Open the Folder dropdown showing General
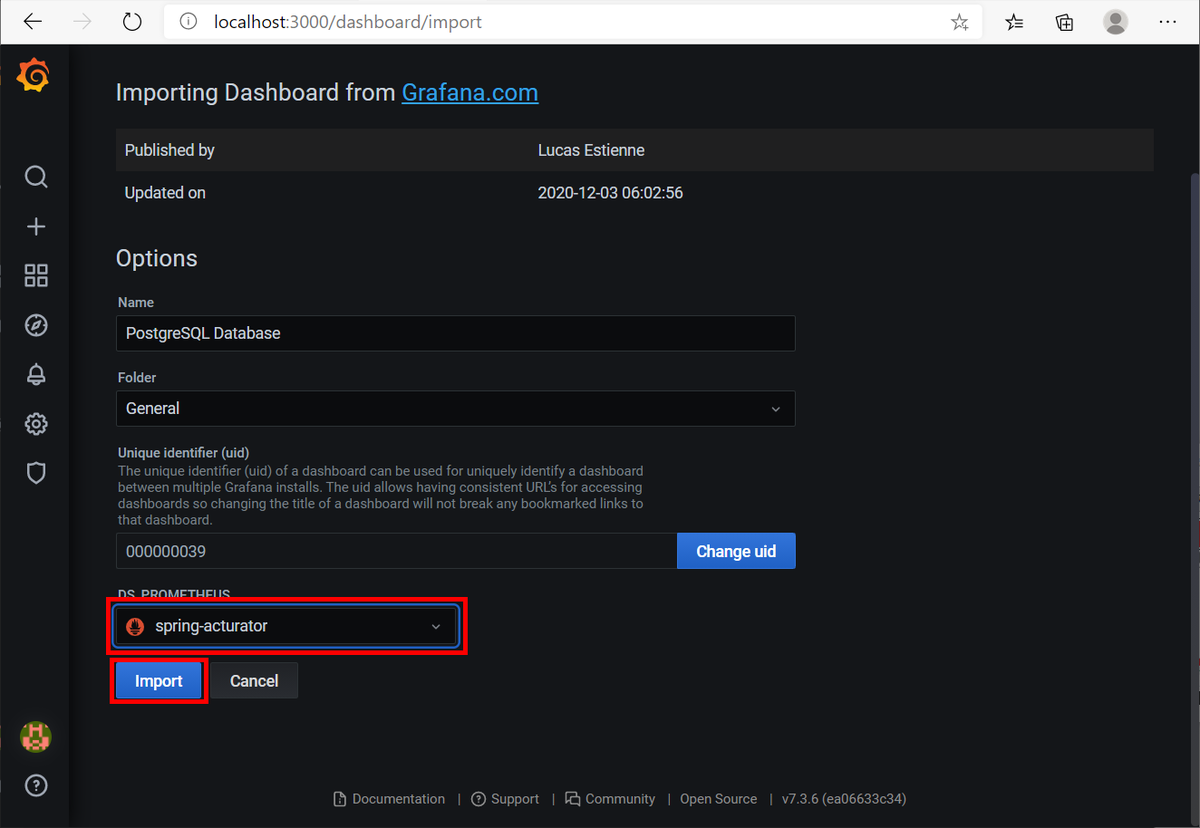The height and width of the screenshot is (828, 1200). [x=456, y=408]
